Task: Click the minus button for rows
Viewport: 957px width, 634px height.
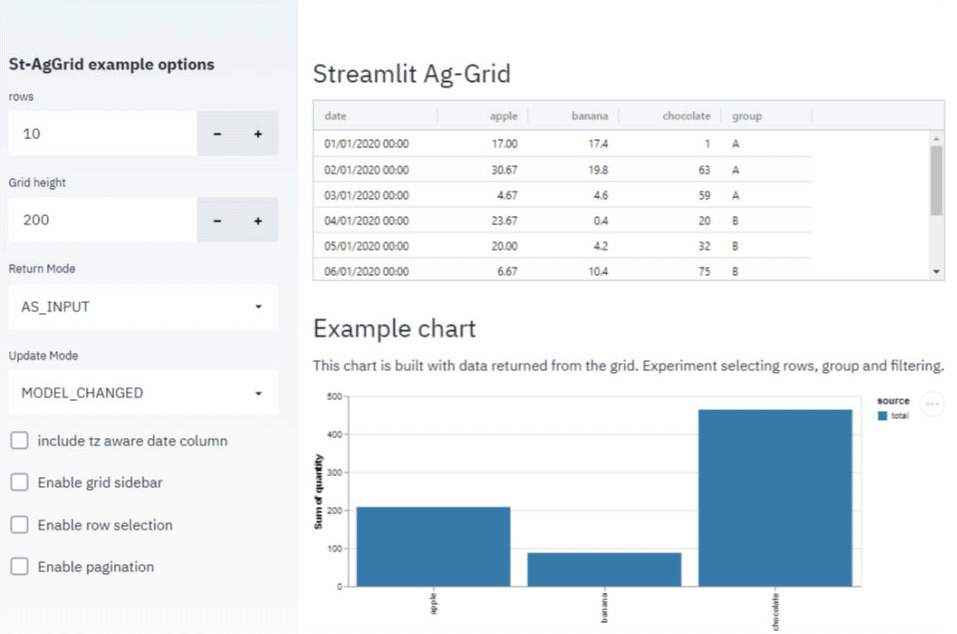Action: click(217, 134)
